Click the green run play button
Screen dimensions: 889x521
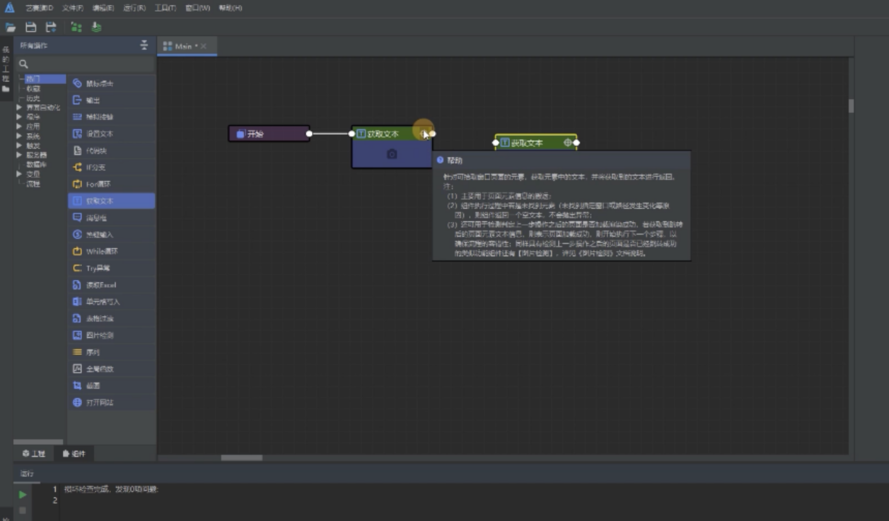[22, 495]
